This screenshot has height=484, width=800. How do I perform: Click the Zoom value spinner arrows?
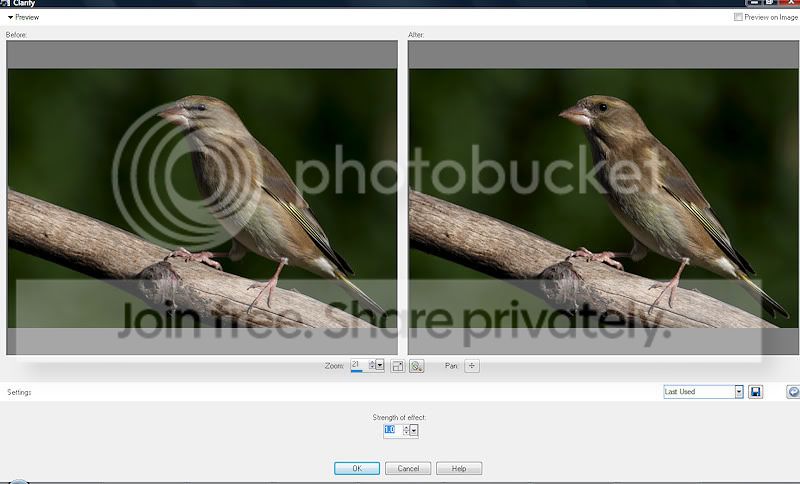[372, 365]
